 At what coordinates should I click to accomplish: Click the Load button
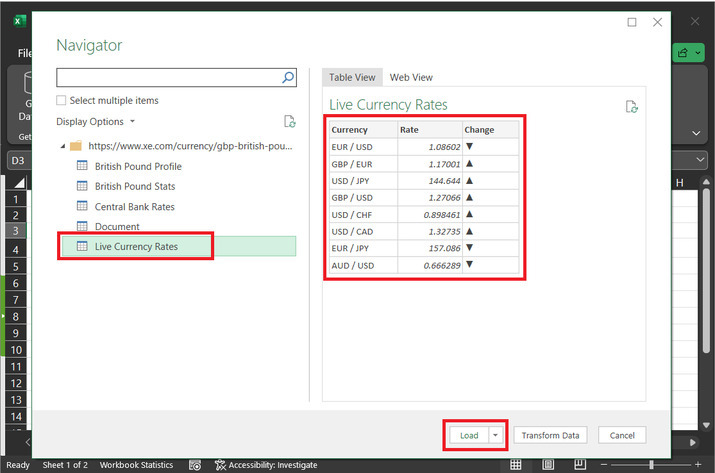469,435
